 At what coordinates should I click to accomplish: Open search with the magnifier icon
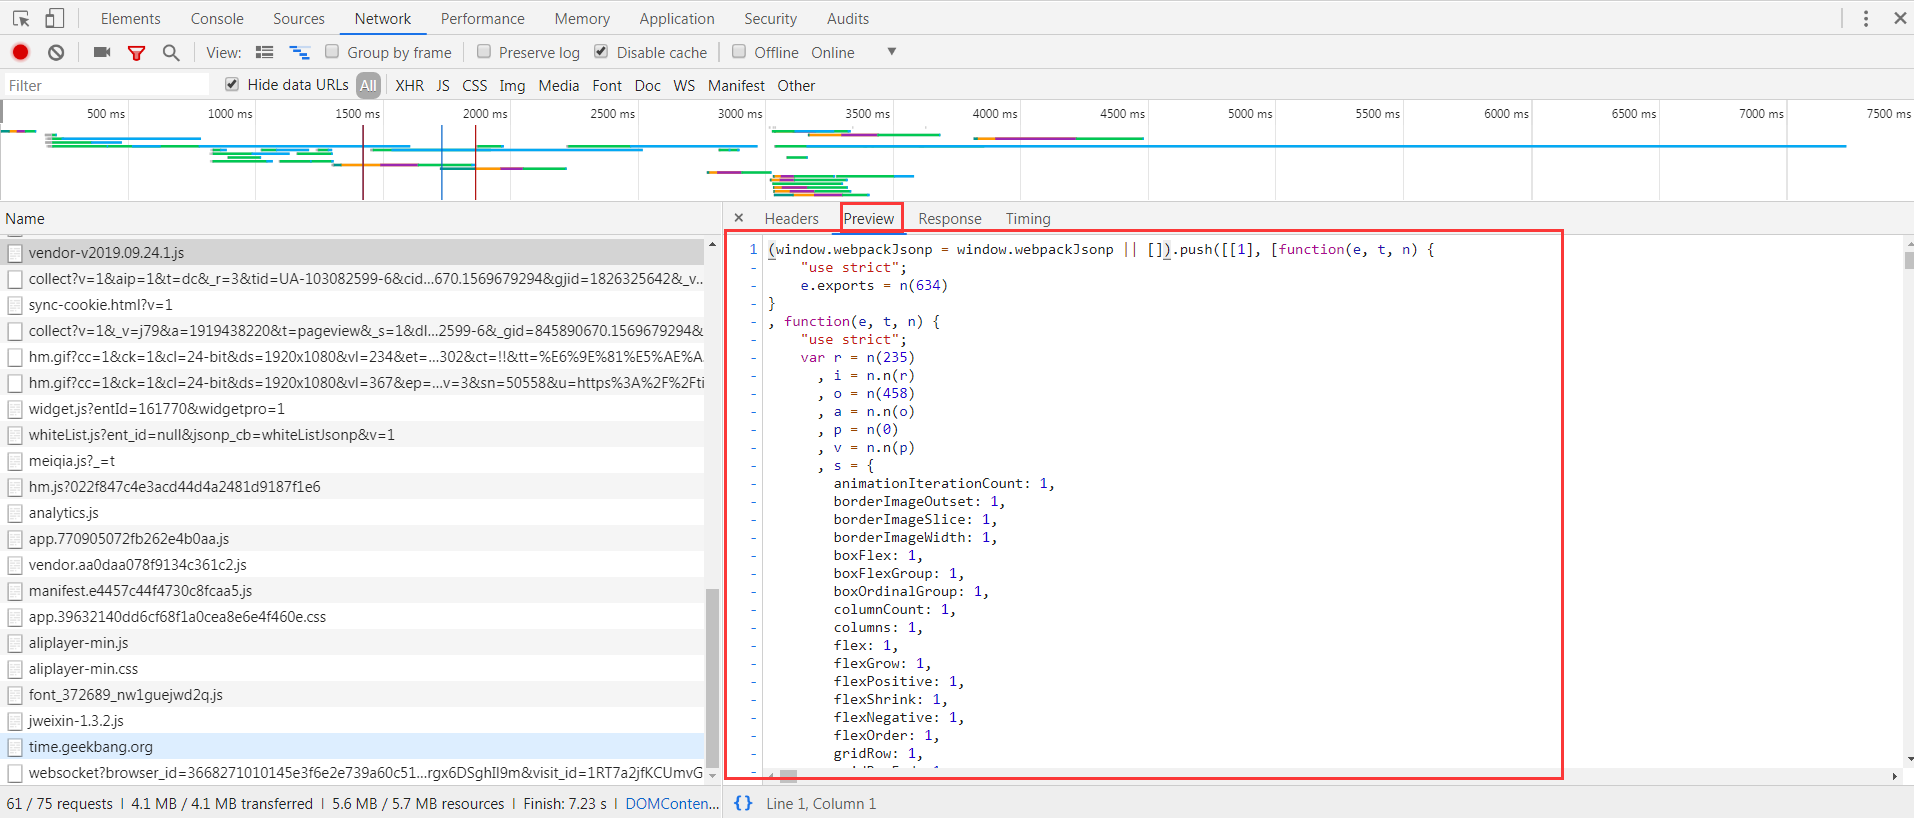[x=171, y=52]
